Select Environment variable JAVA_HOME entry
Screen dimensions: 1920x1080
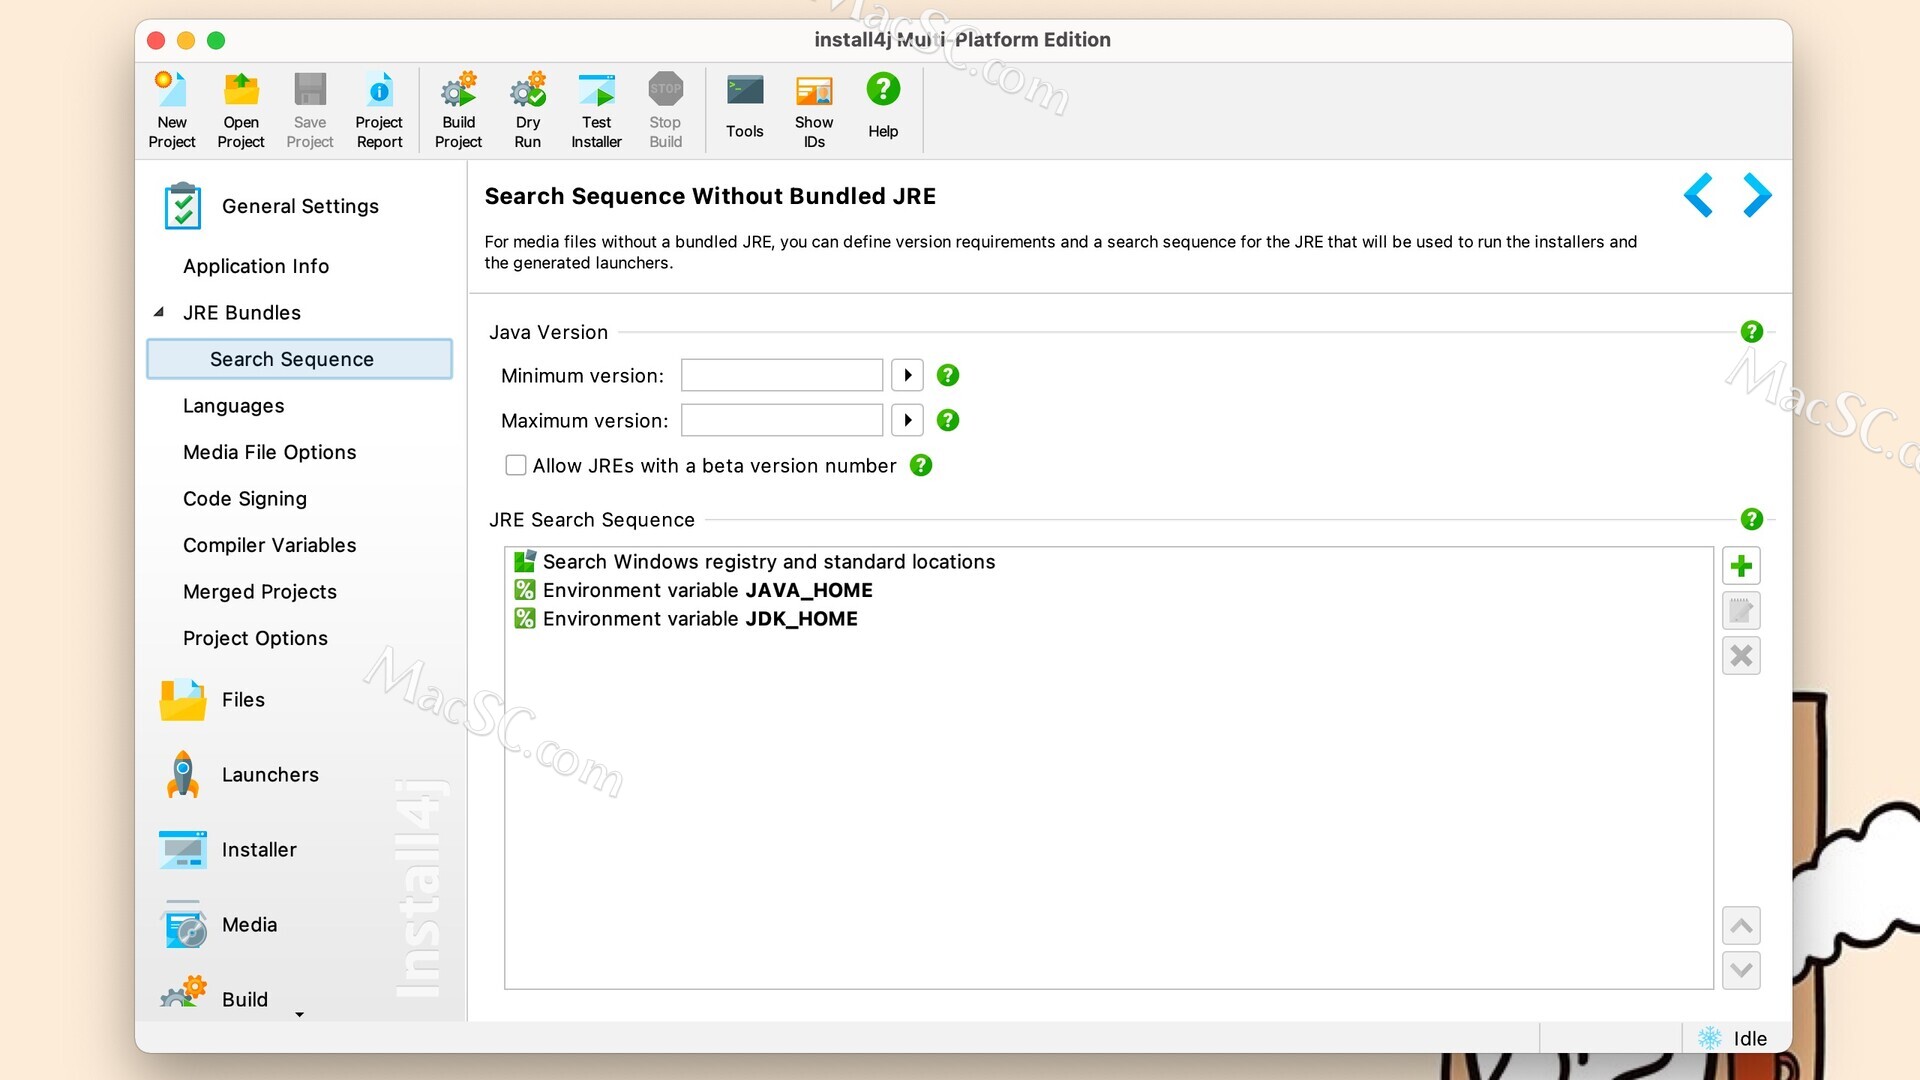(x=707, y=590)
